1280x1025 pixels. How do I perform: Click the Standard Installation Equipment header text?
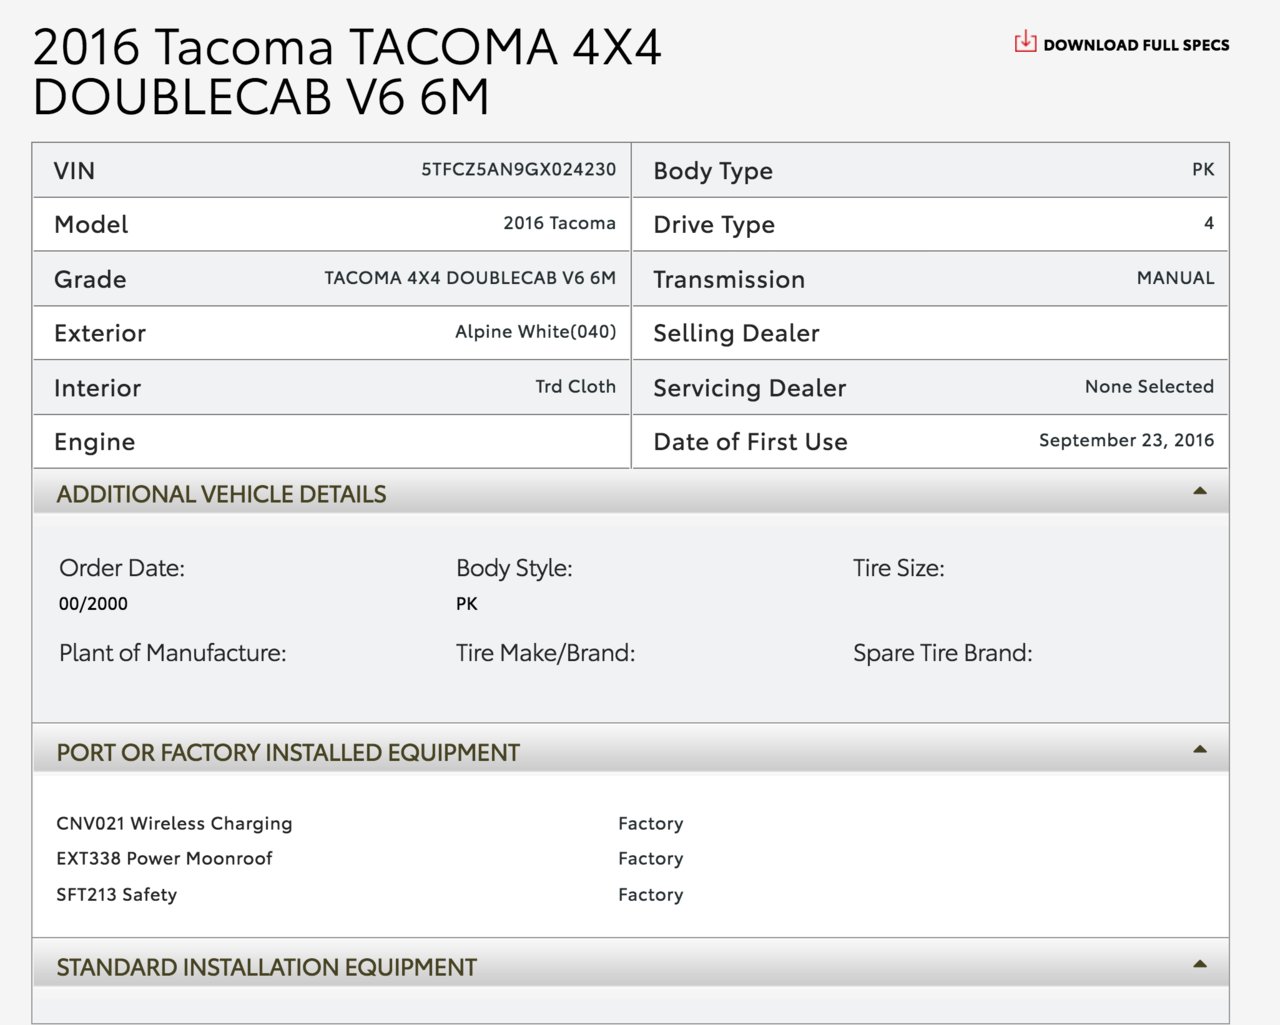pyautogui.click(x=266, y=967)
